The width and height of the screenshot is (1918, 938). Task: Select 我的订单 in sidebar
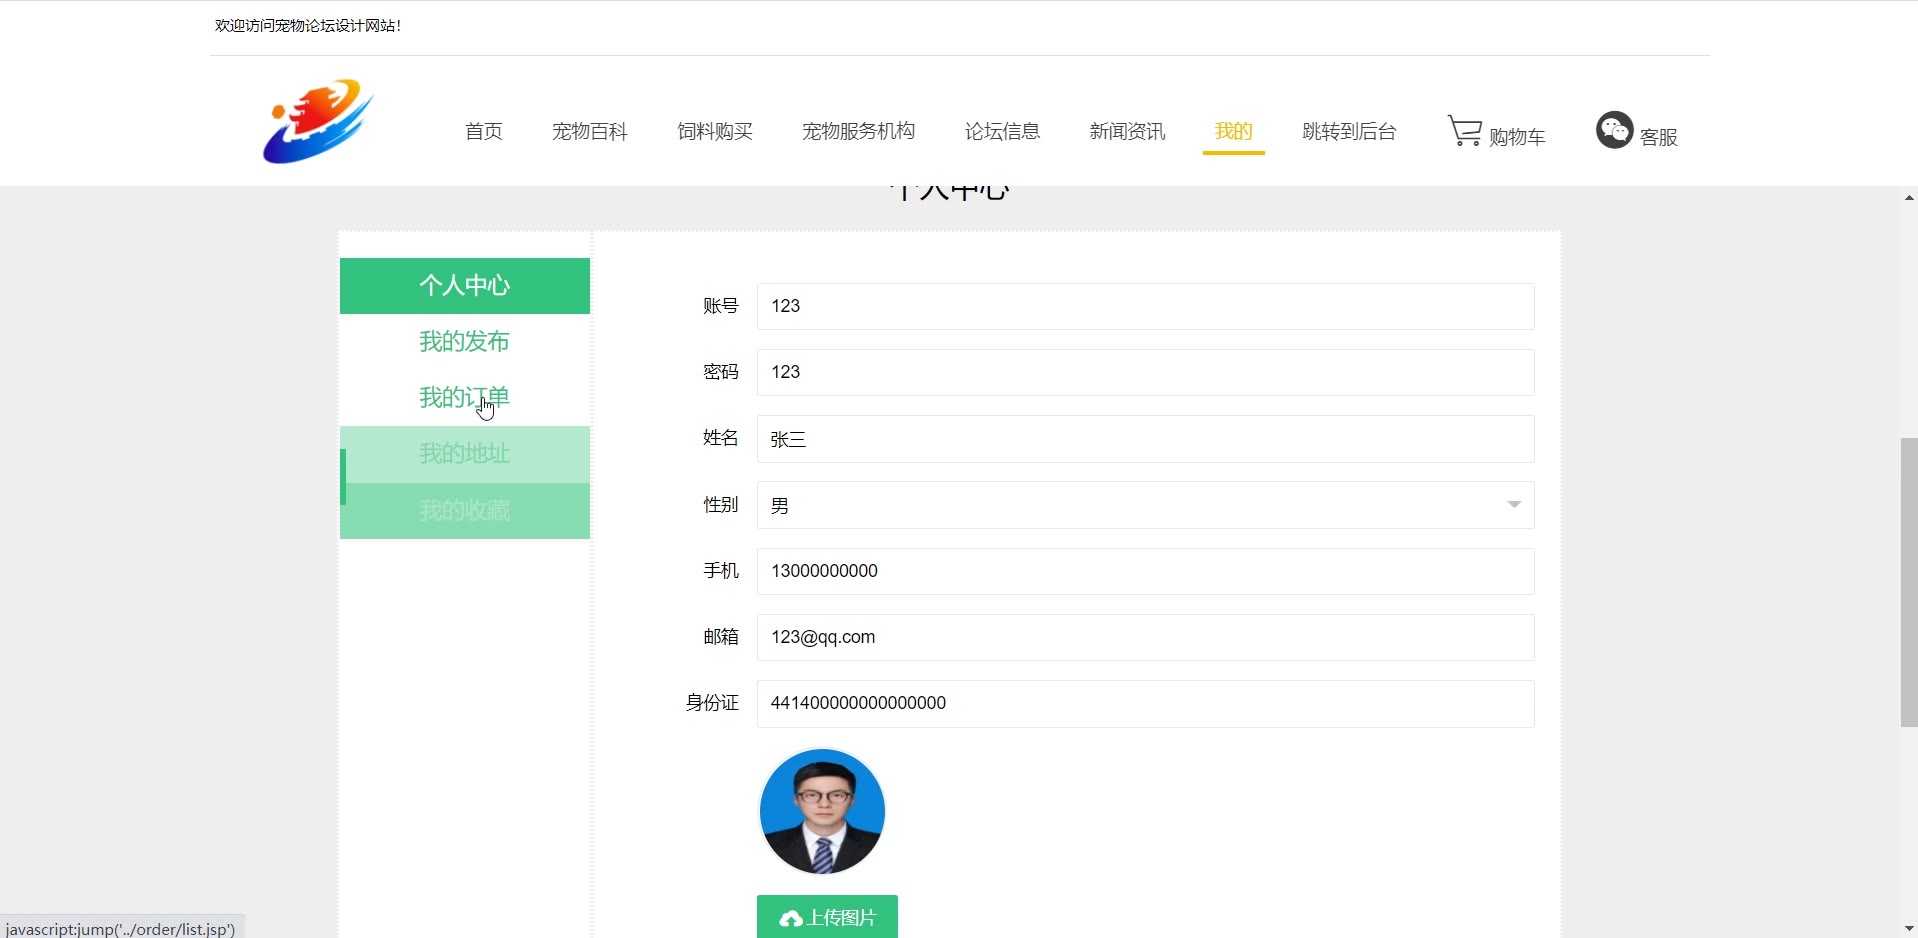[464, 397]
